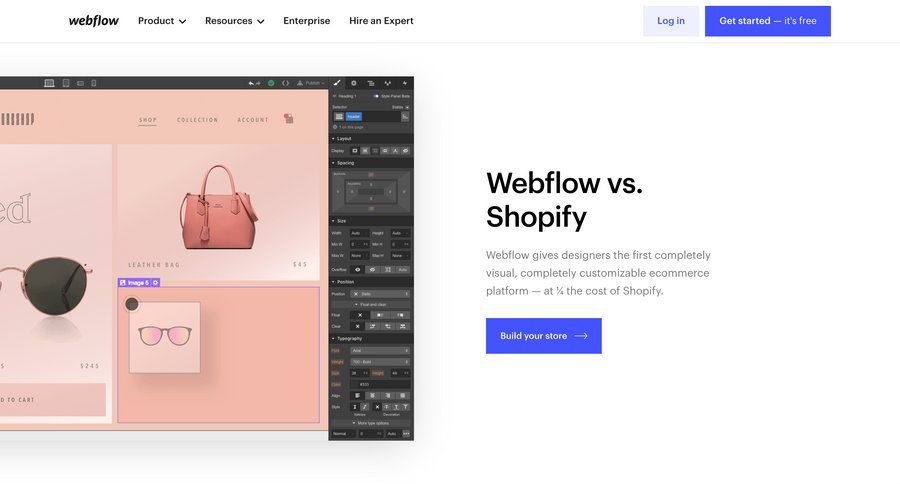The image size is (900, 484).
Task: Open the Settings gear tab in designer
Action: tap(354, 83)
